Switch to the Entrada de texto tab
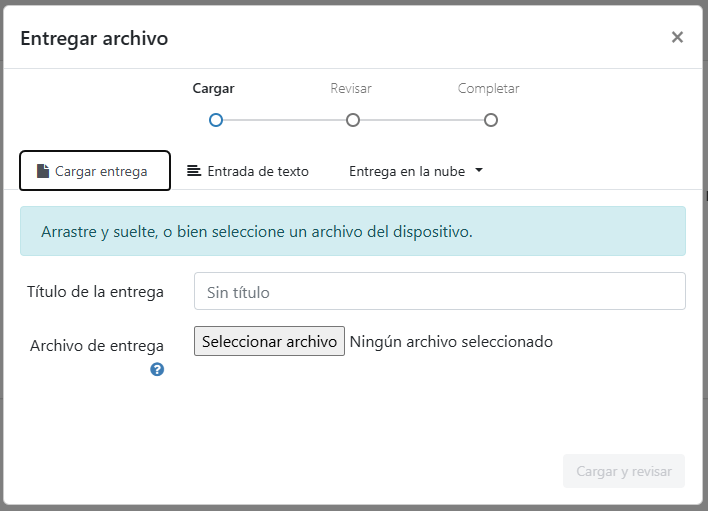This screenshot has width=708, height=511. (248, 171)
